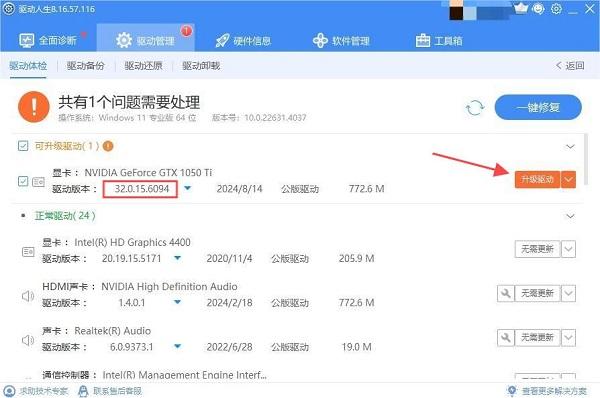Click the speaker icon for NVIDIA HDMI audio
600x398 pixels.
(28, 296)
